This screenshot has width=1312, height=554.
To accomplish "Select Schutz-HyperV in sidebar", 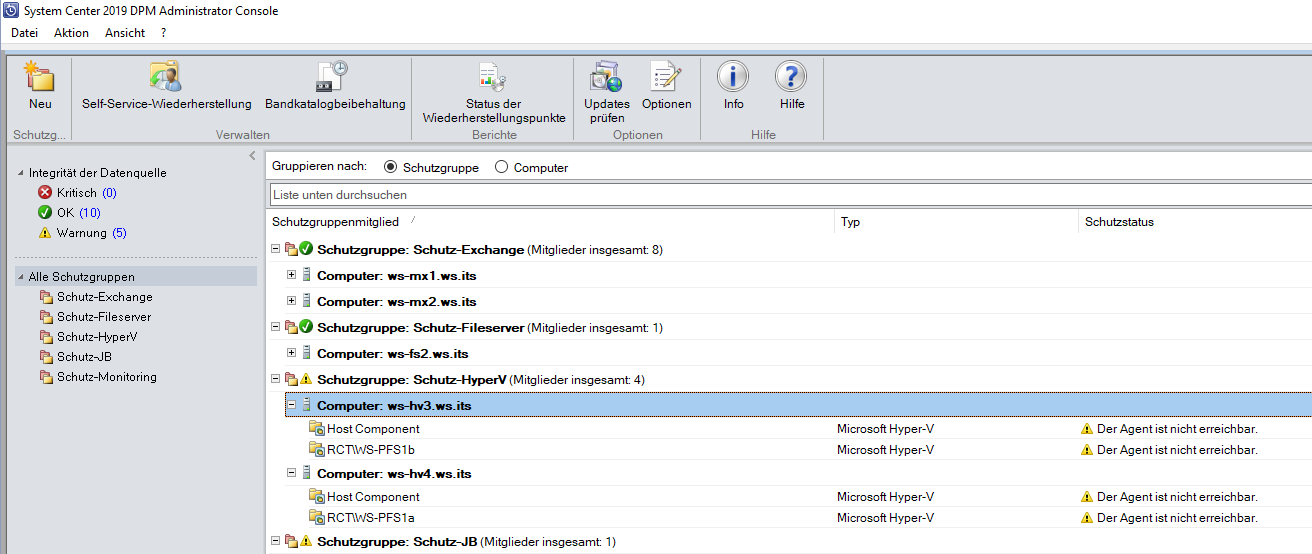I will pos(97,337).
